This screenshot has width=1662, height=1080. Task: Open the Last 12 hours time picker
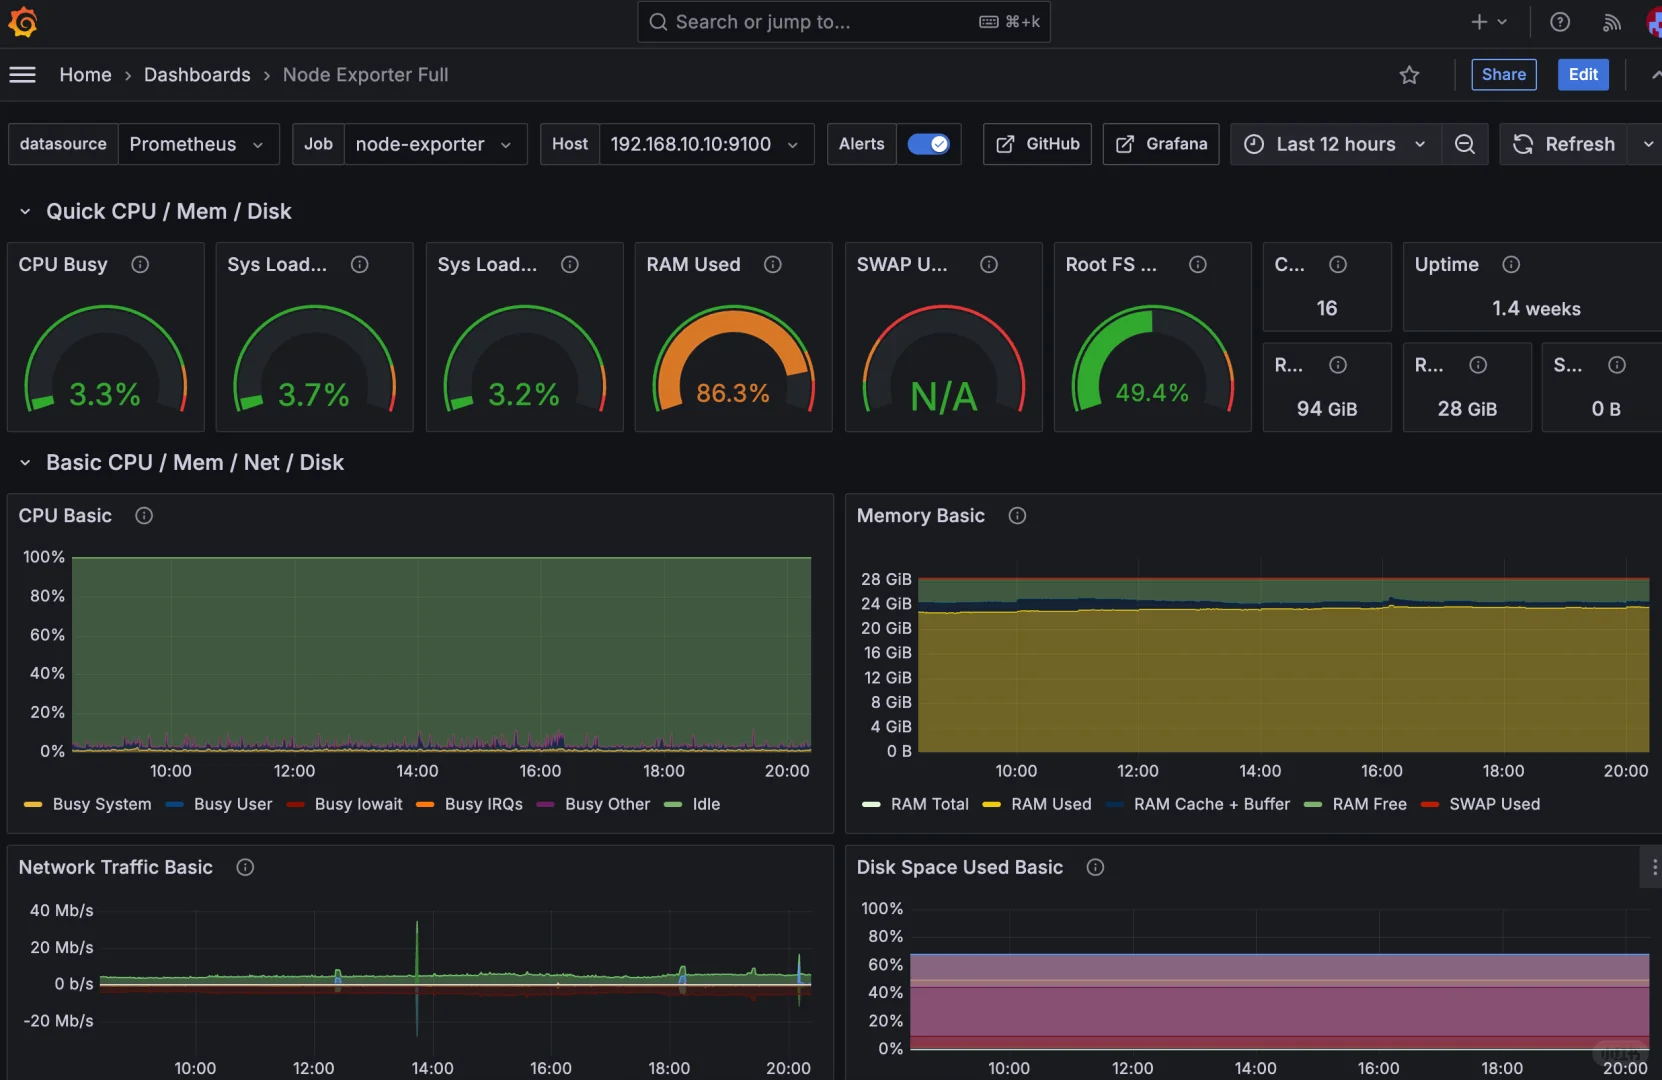tap(1336, 144)
